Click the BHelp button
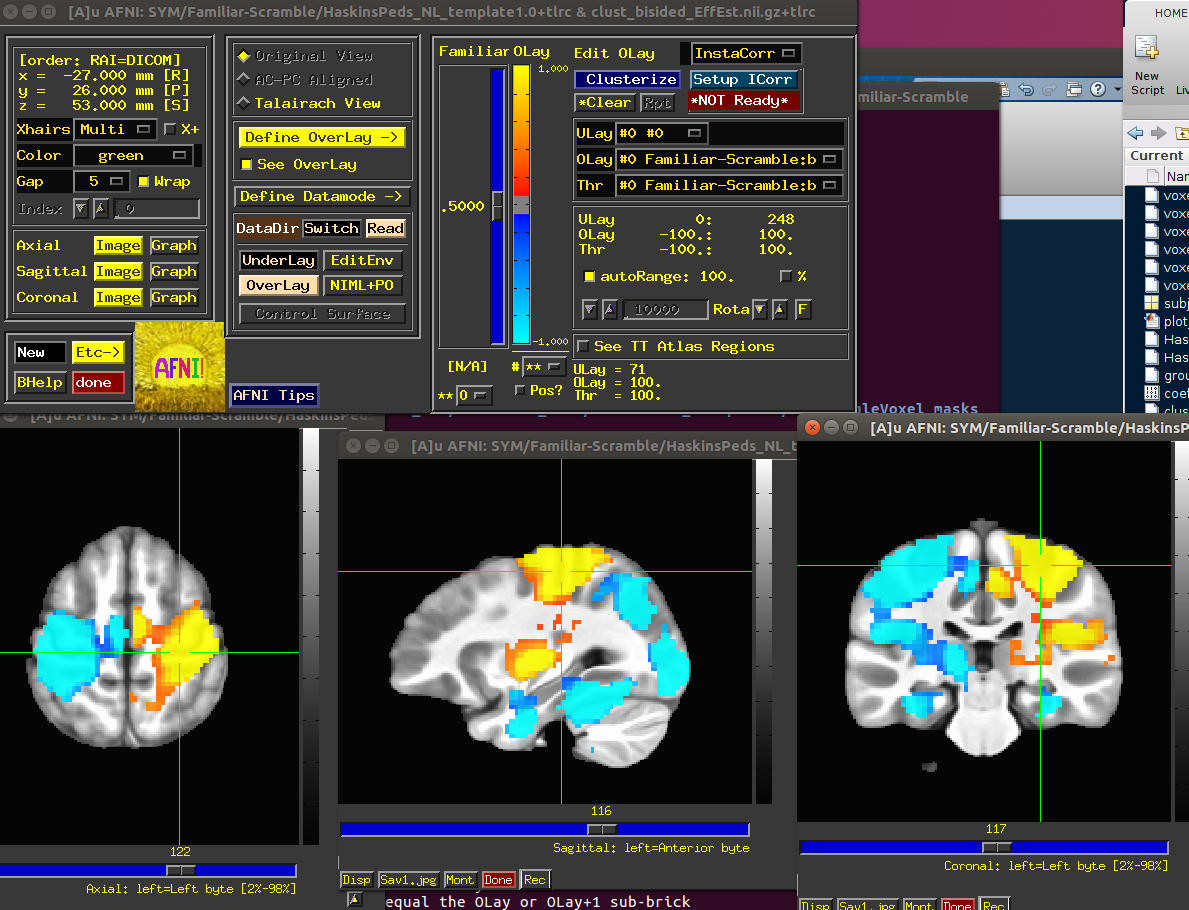The height and width of the screenshot is (910, 1189). (x=40, y=383)
